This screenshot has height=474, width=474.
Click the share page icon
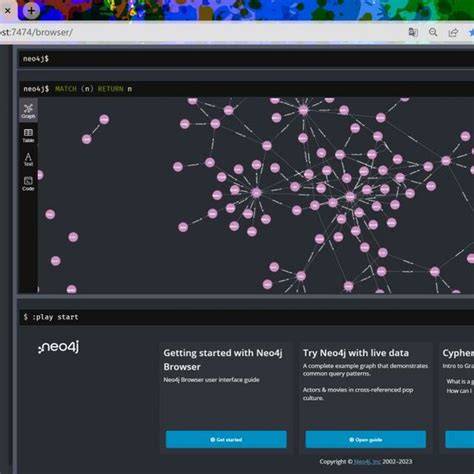453,32
